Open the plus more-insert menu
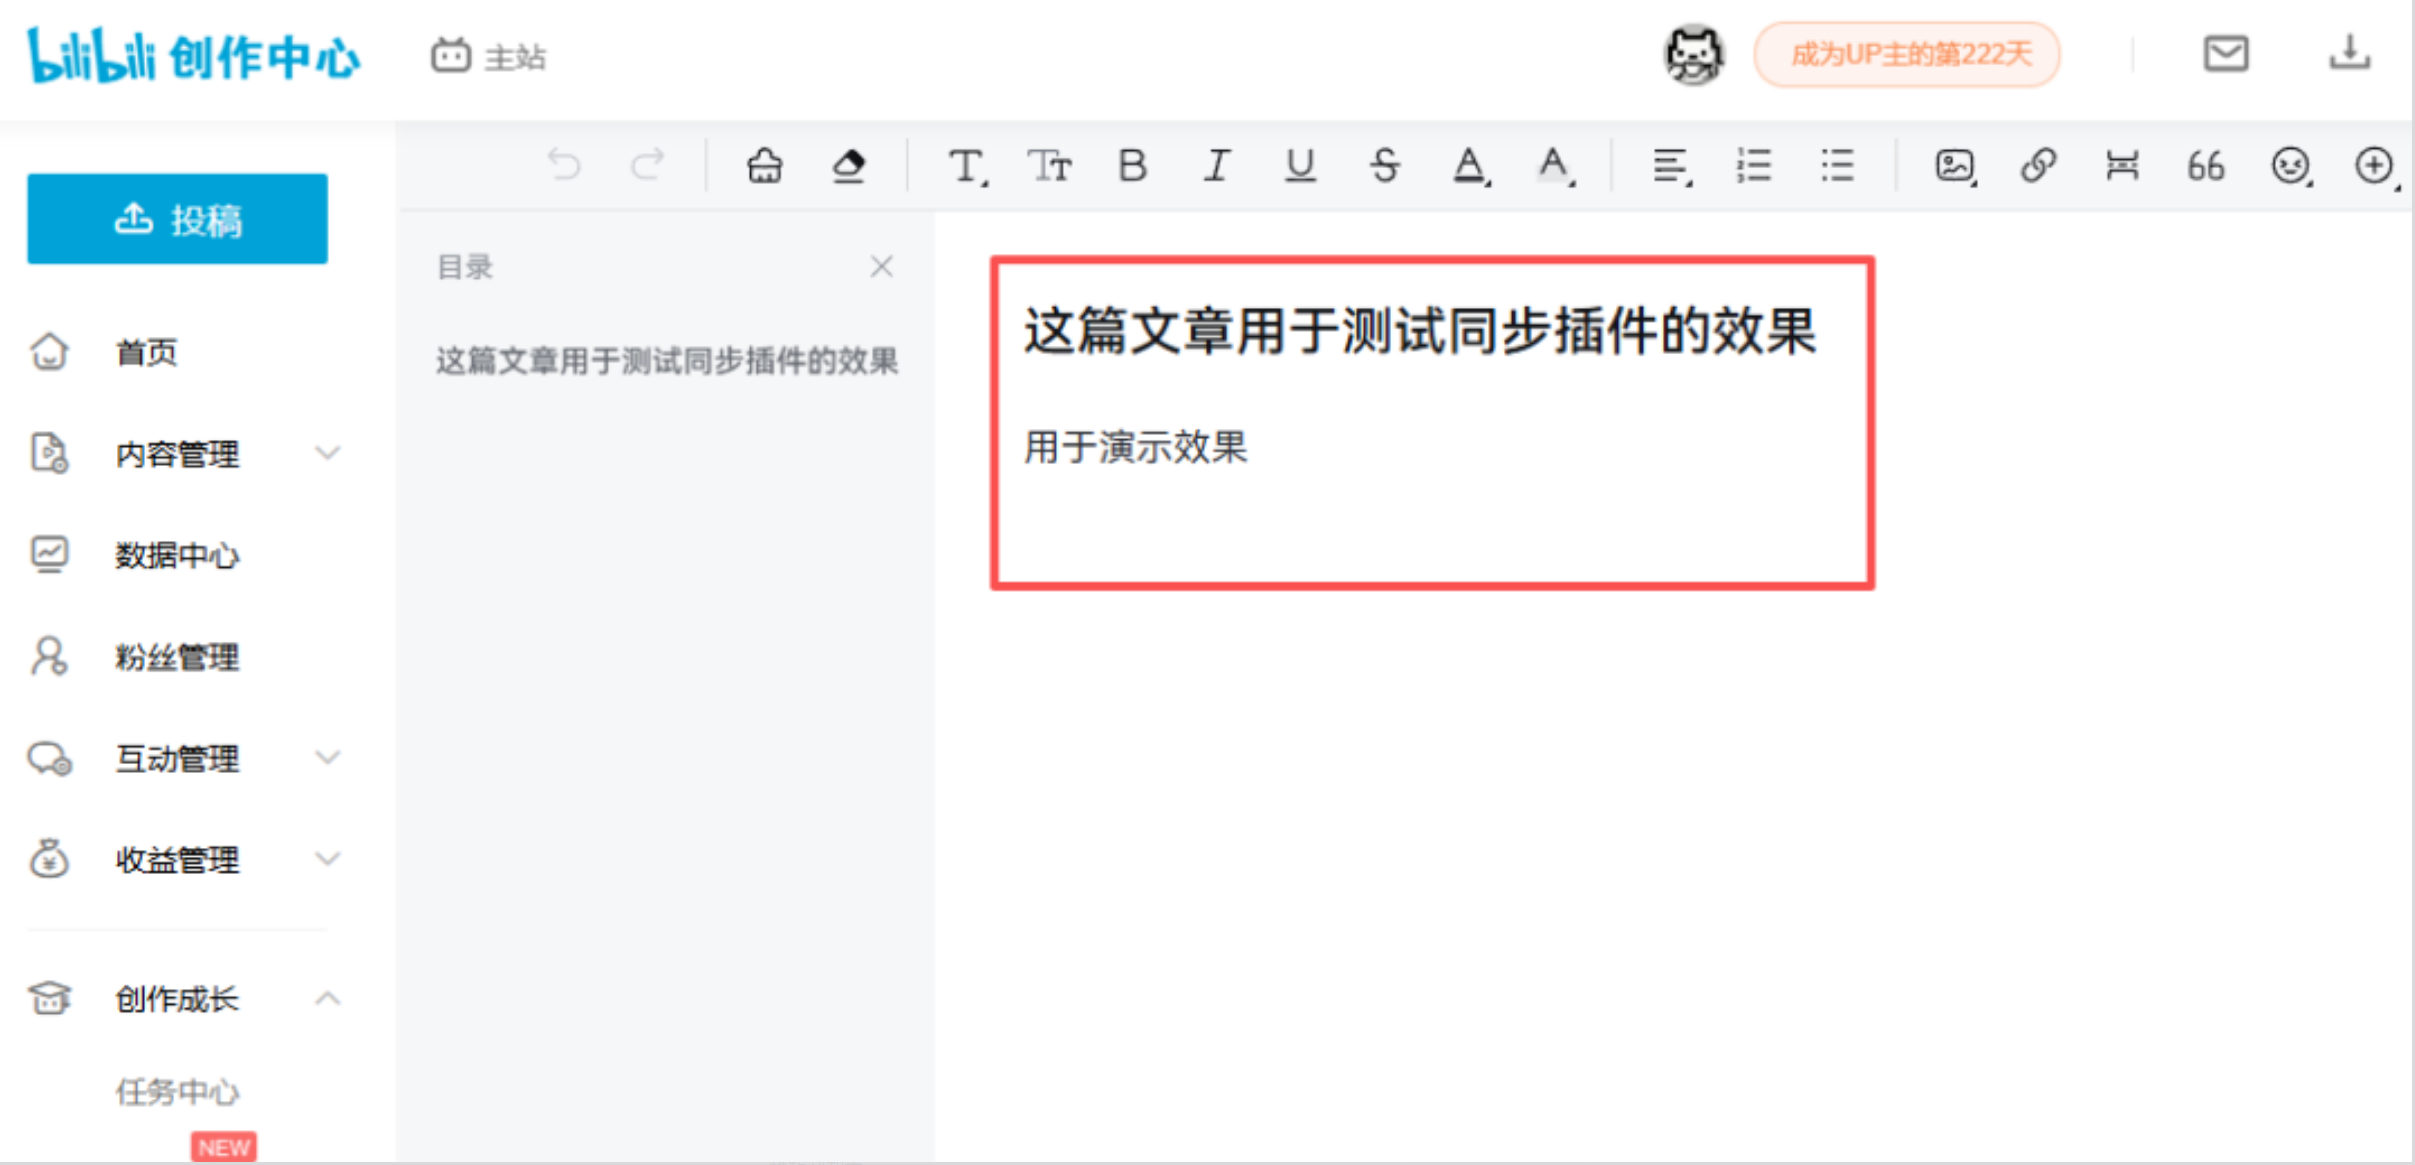The height and width of the screenshot is (1165, 2415). [x=2376, y=166]
